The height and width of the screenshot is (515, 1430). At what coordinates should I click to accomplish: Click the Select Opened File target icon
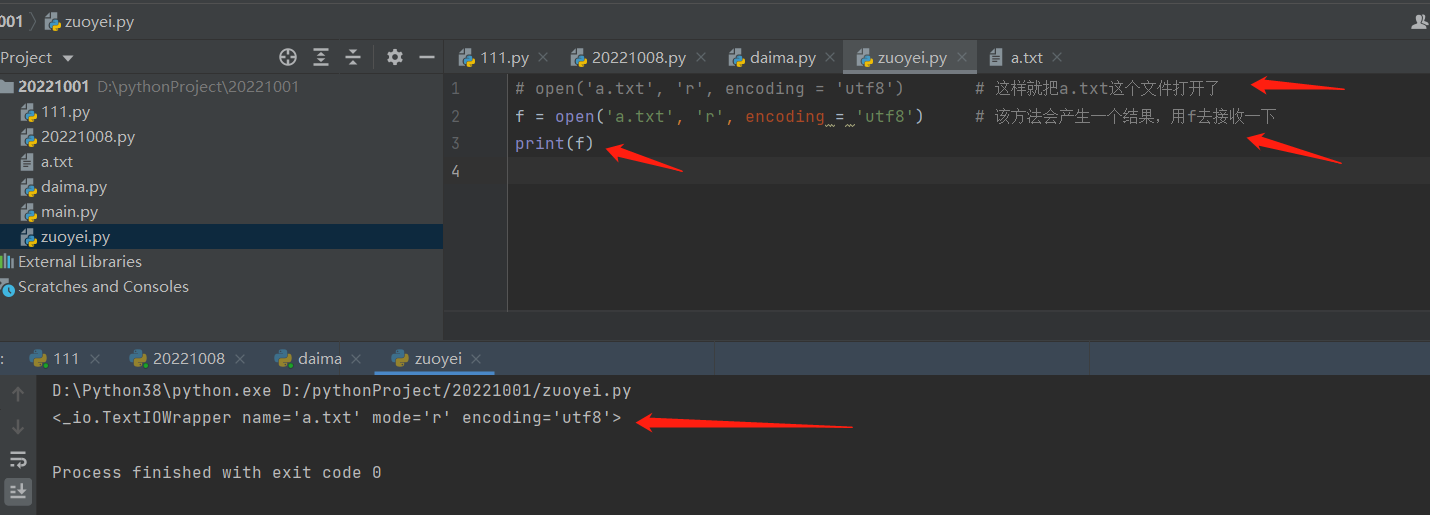288,57
